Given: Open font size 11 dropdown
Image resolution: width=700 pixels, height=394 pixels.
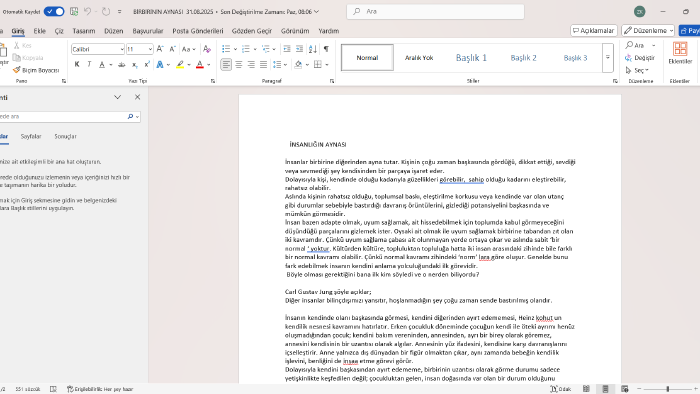Looking at the screenshot, I should (150, 49).
